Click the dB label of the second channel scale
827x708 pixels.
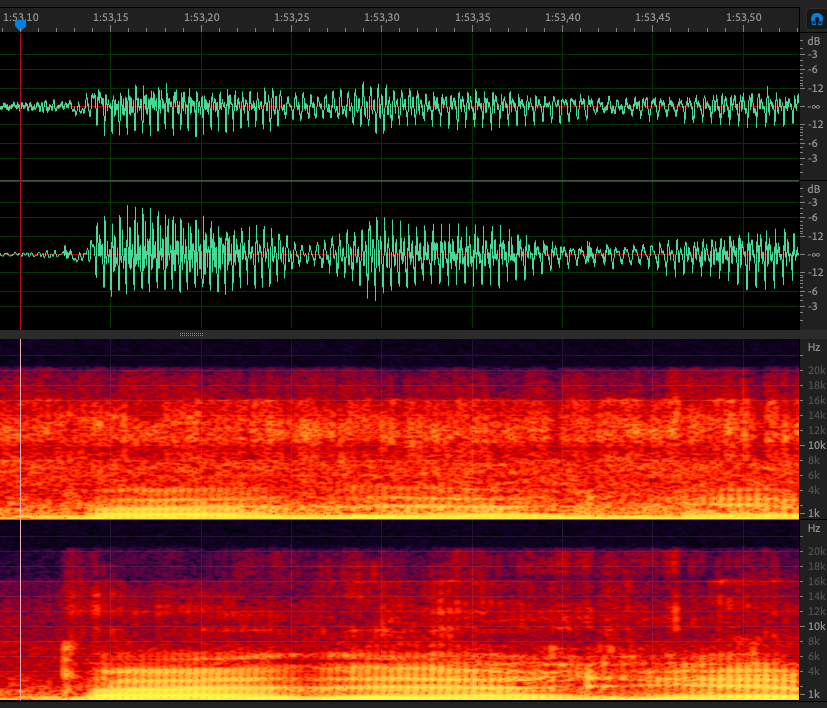tap(814, 189)
